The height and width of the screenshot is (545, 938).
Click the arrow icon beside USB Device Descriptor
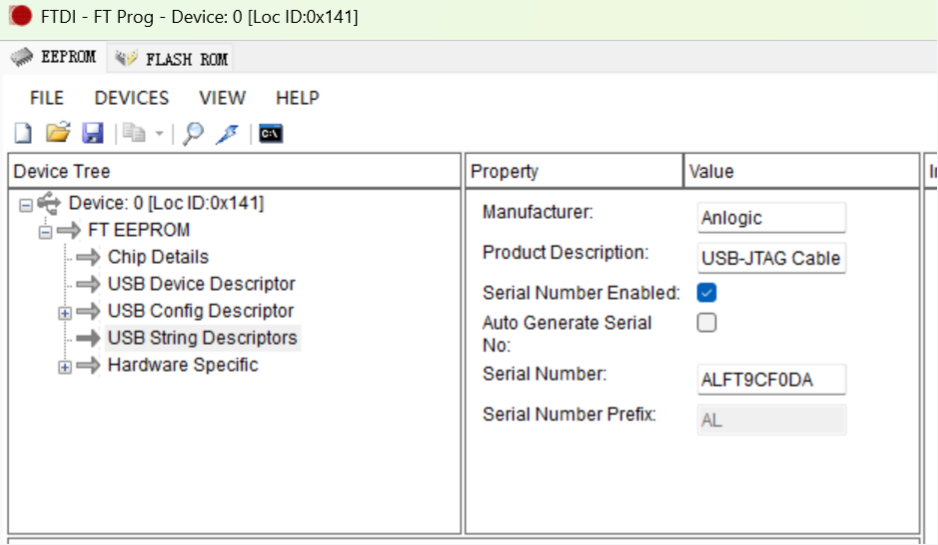89,284
